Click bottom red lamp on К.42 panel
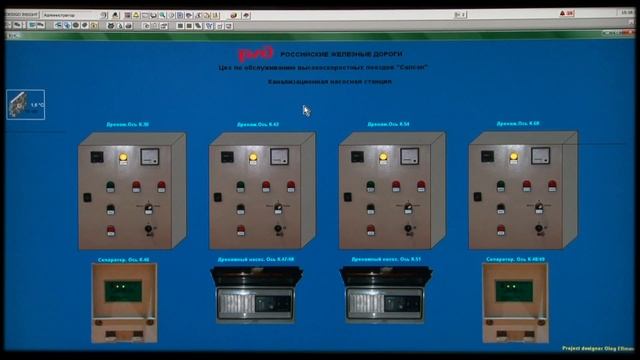The width and height of the screenshot is (640, 360). tap(241, 231)
